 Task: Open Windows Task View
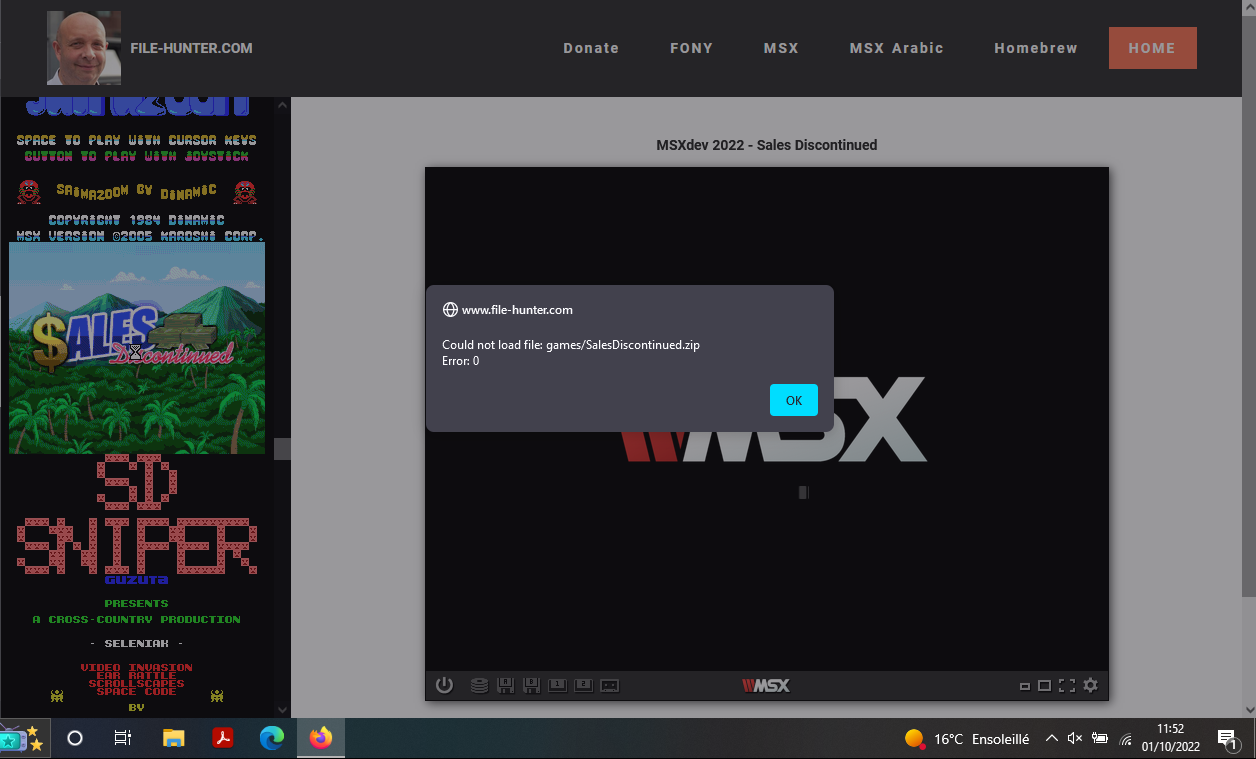[x=123, y=739]
